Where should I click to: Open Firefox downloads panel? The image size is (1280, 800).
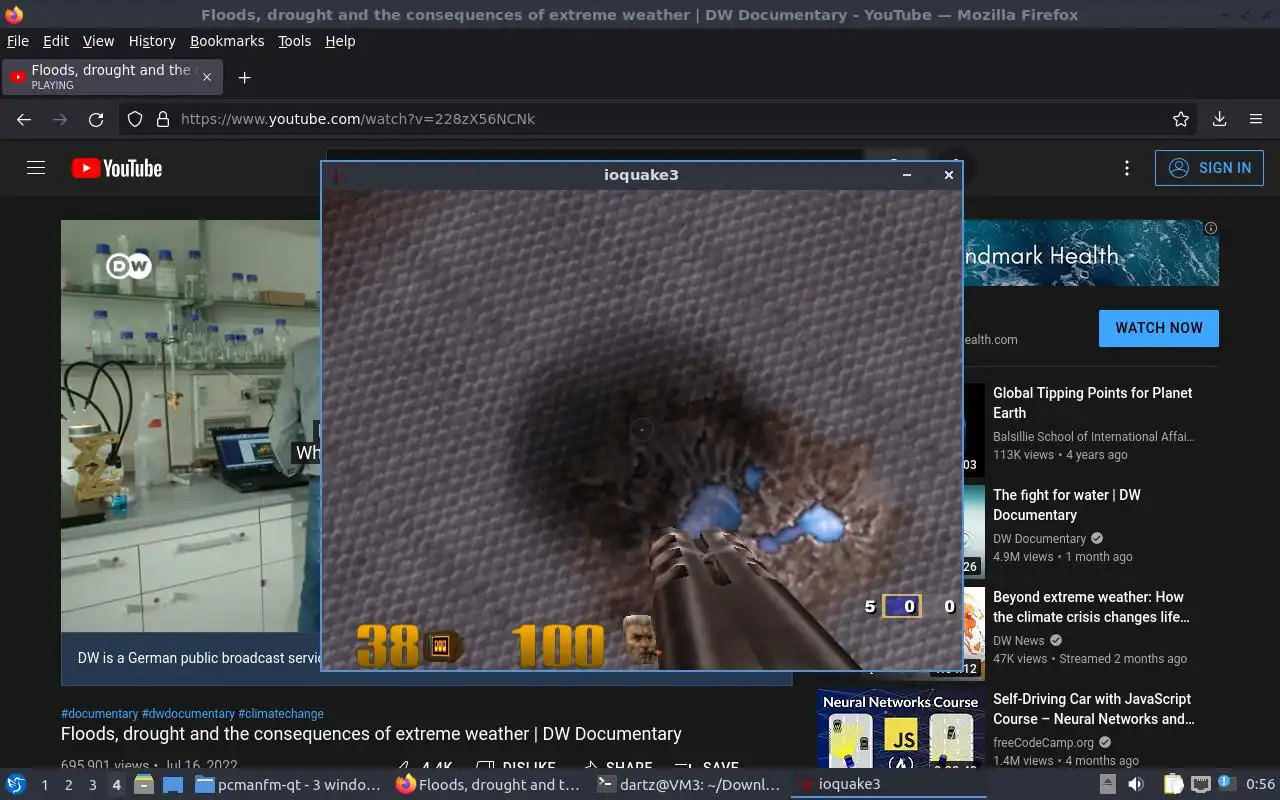click(x=1219, y=119)
